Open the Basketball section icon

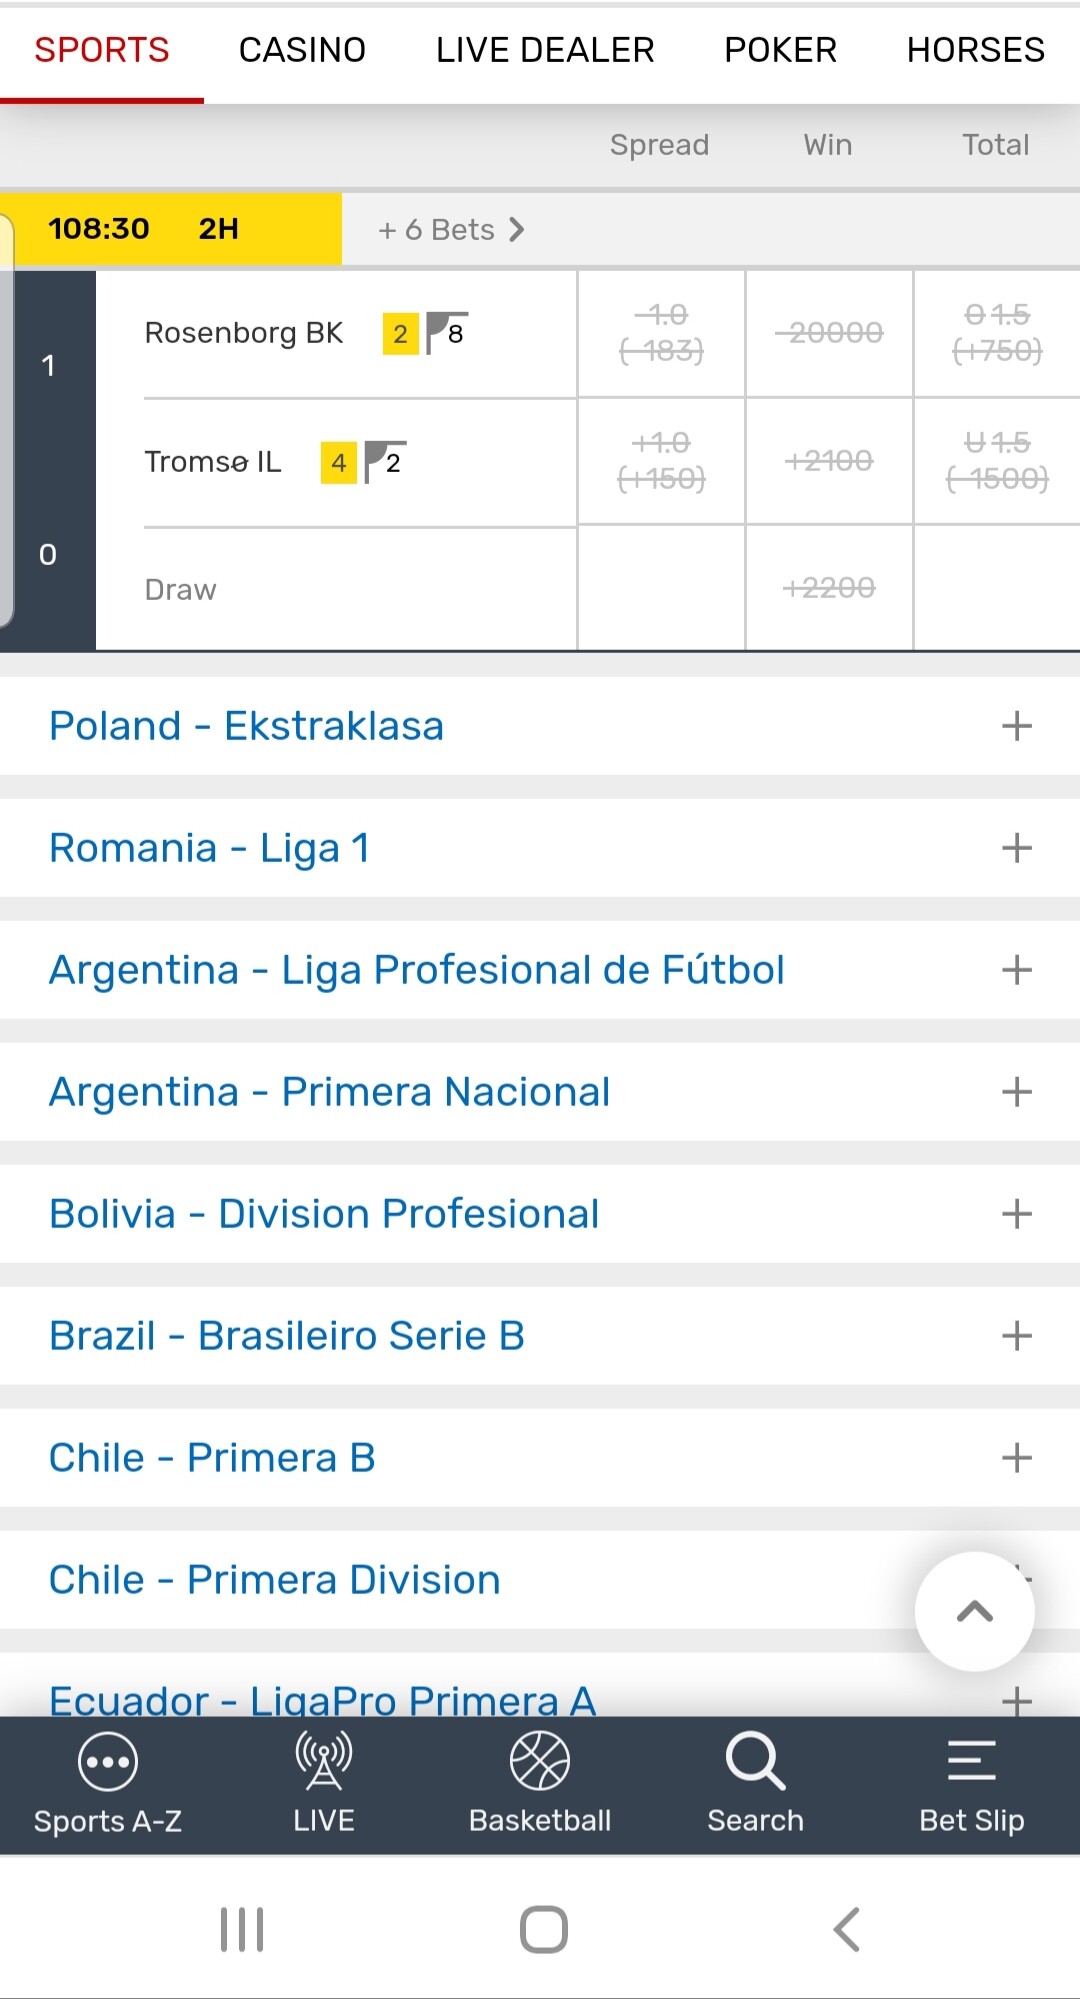click(539, 1761)
